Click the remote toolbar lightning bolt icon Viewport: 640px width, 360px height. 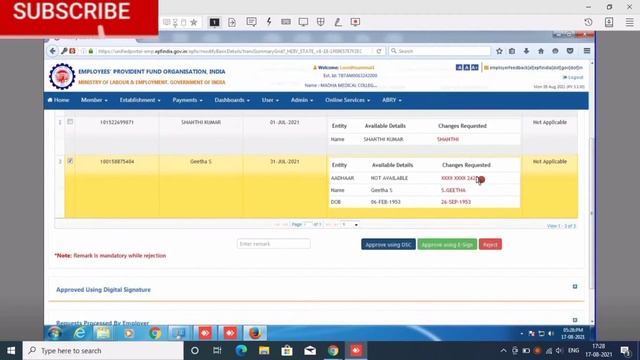pos(269,22)
